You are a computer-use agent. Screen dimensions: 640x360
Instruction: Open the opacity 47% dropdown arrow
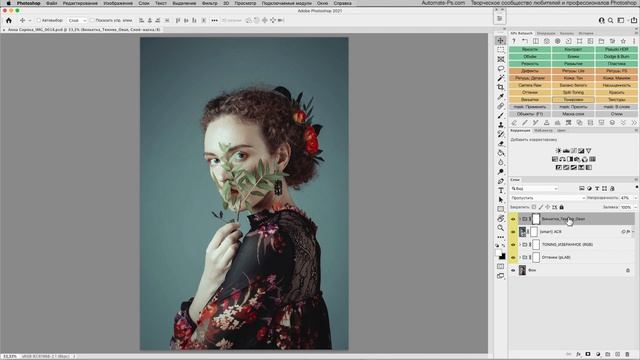pyautogui.click(x=635, y=198)
